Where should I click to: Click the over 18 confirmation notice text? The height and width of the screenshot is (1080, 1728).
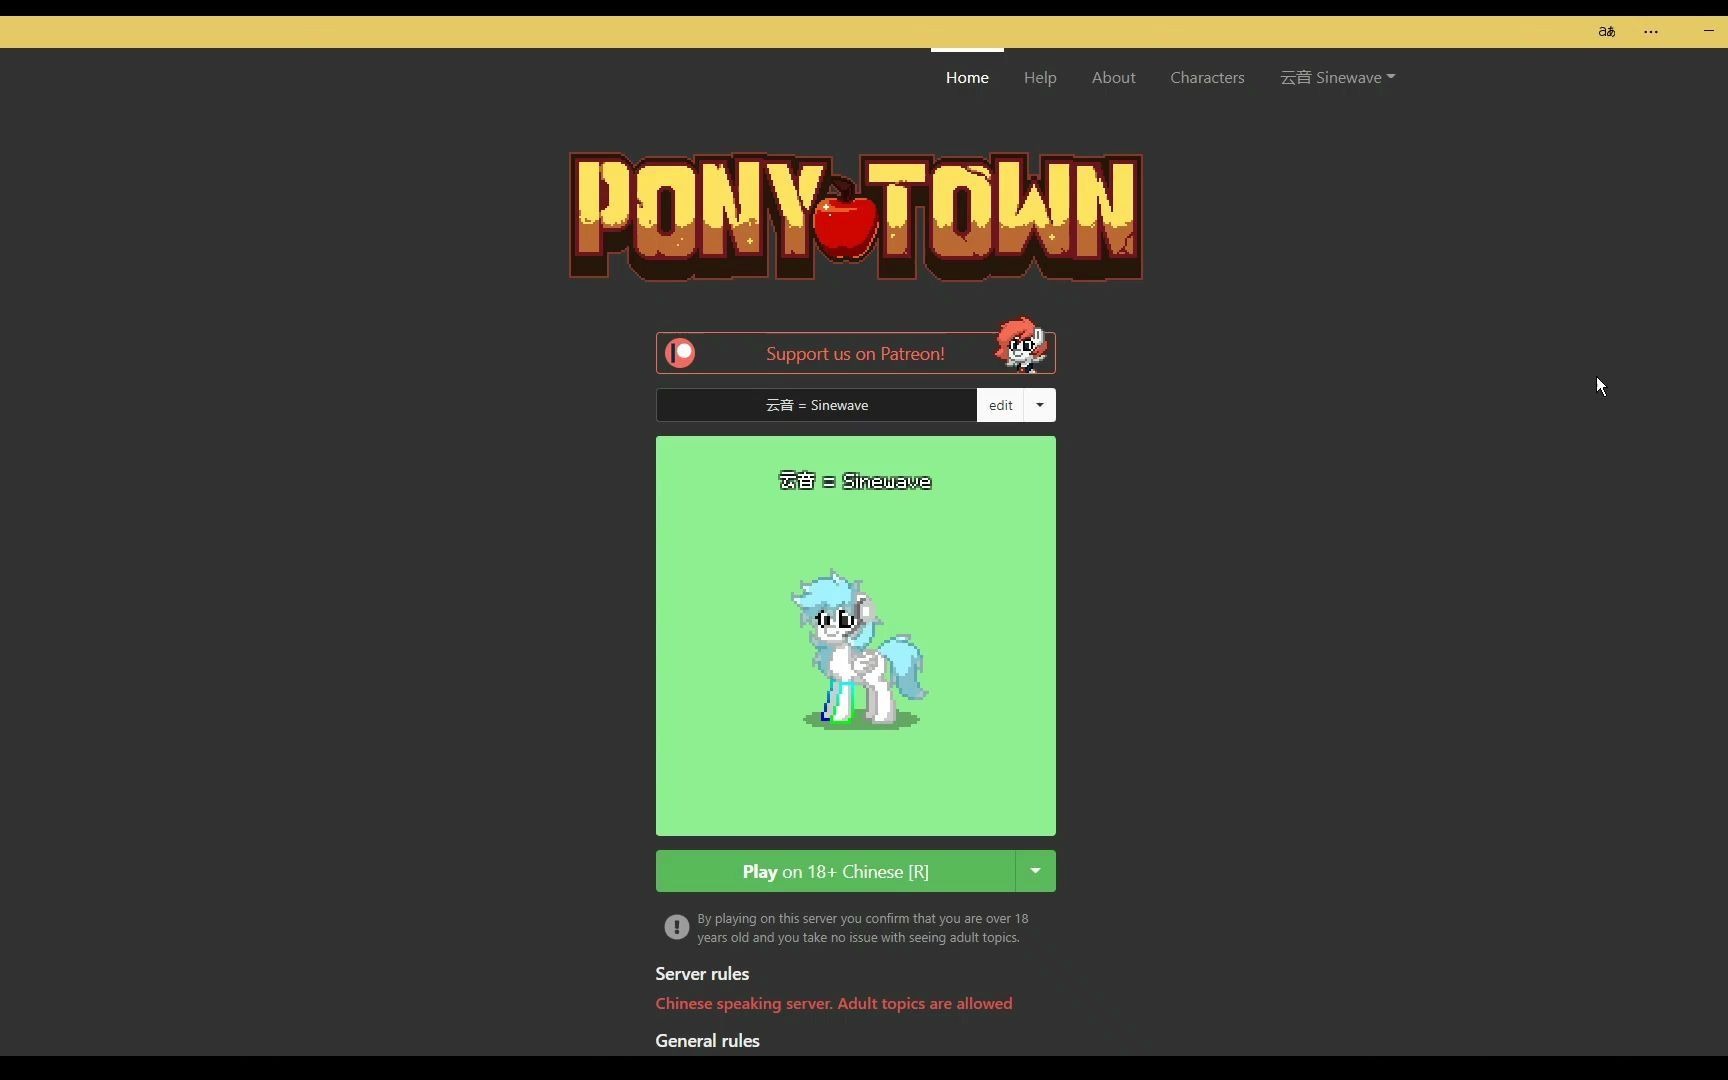(862, 928)
